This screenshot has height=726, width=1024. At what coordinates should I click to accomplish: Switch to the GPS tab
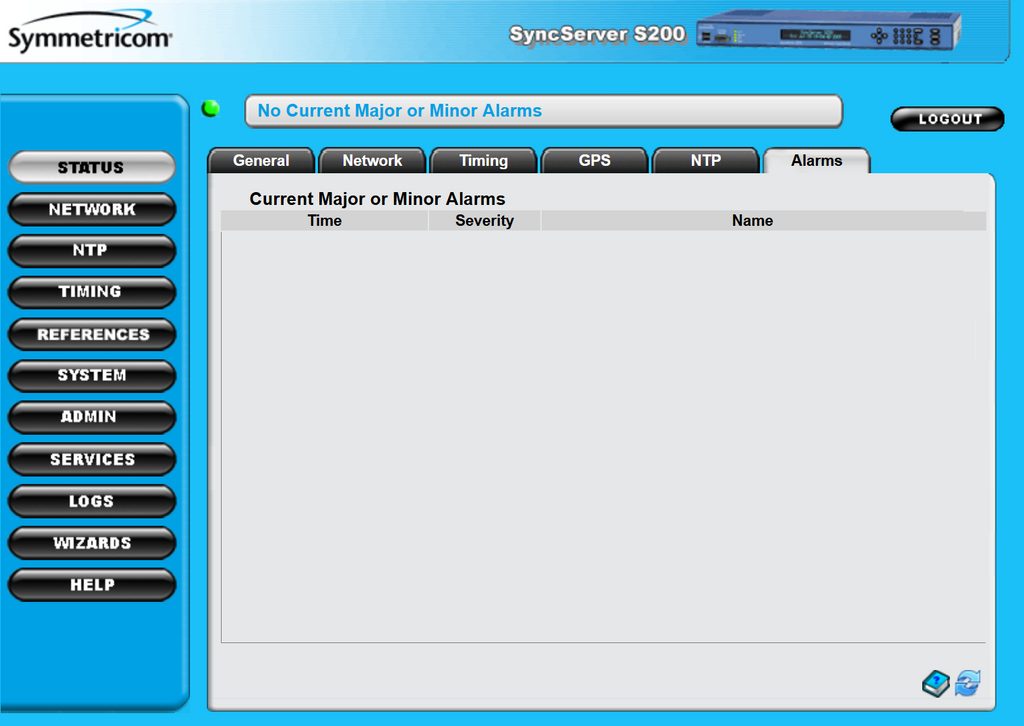coord(594,161)
